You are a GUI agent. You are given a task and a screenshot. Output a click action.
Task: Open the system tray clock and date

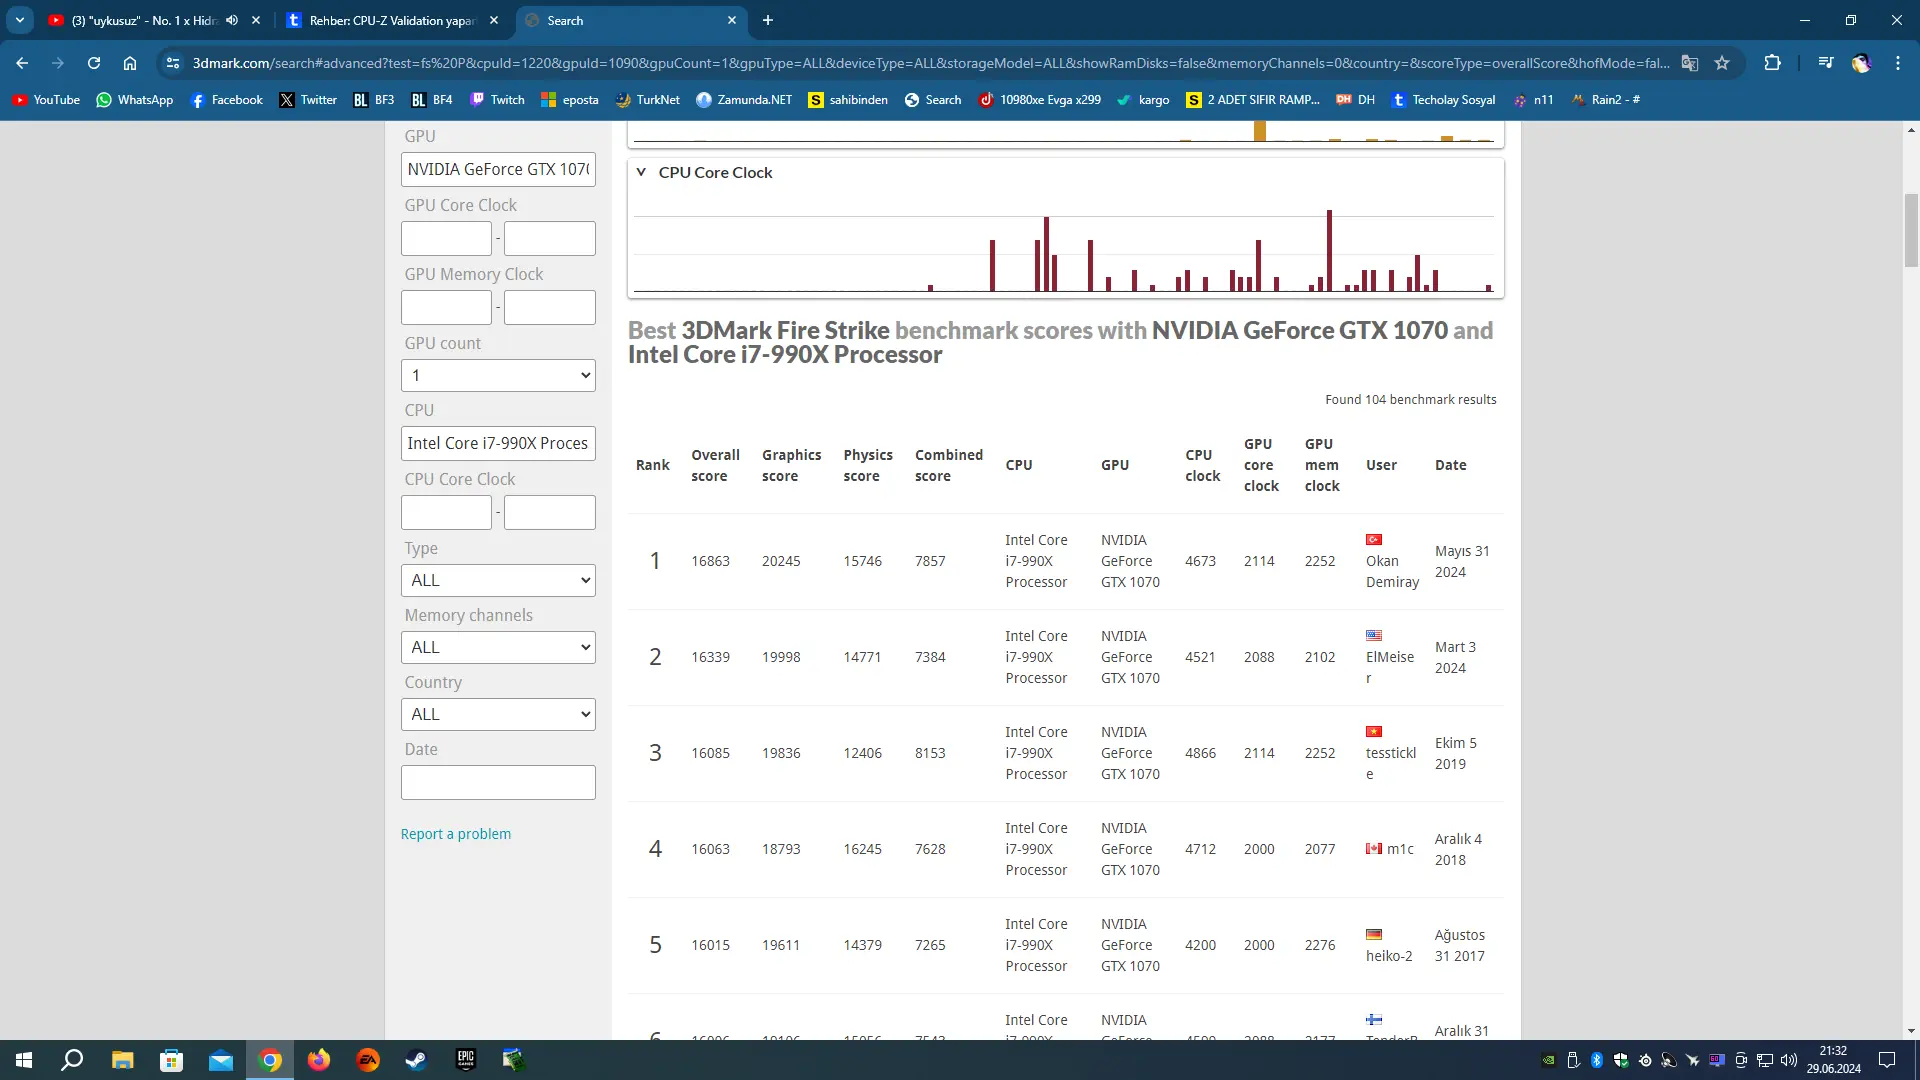(x=1833, y=1060)
